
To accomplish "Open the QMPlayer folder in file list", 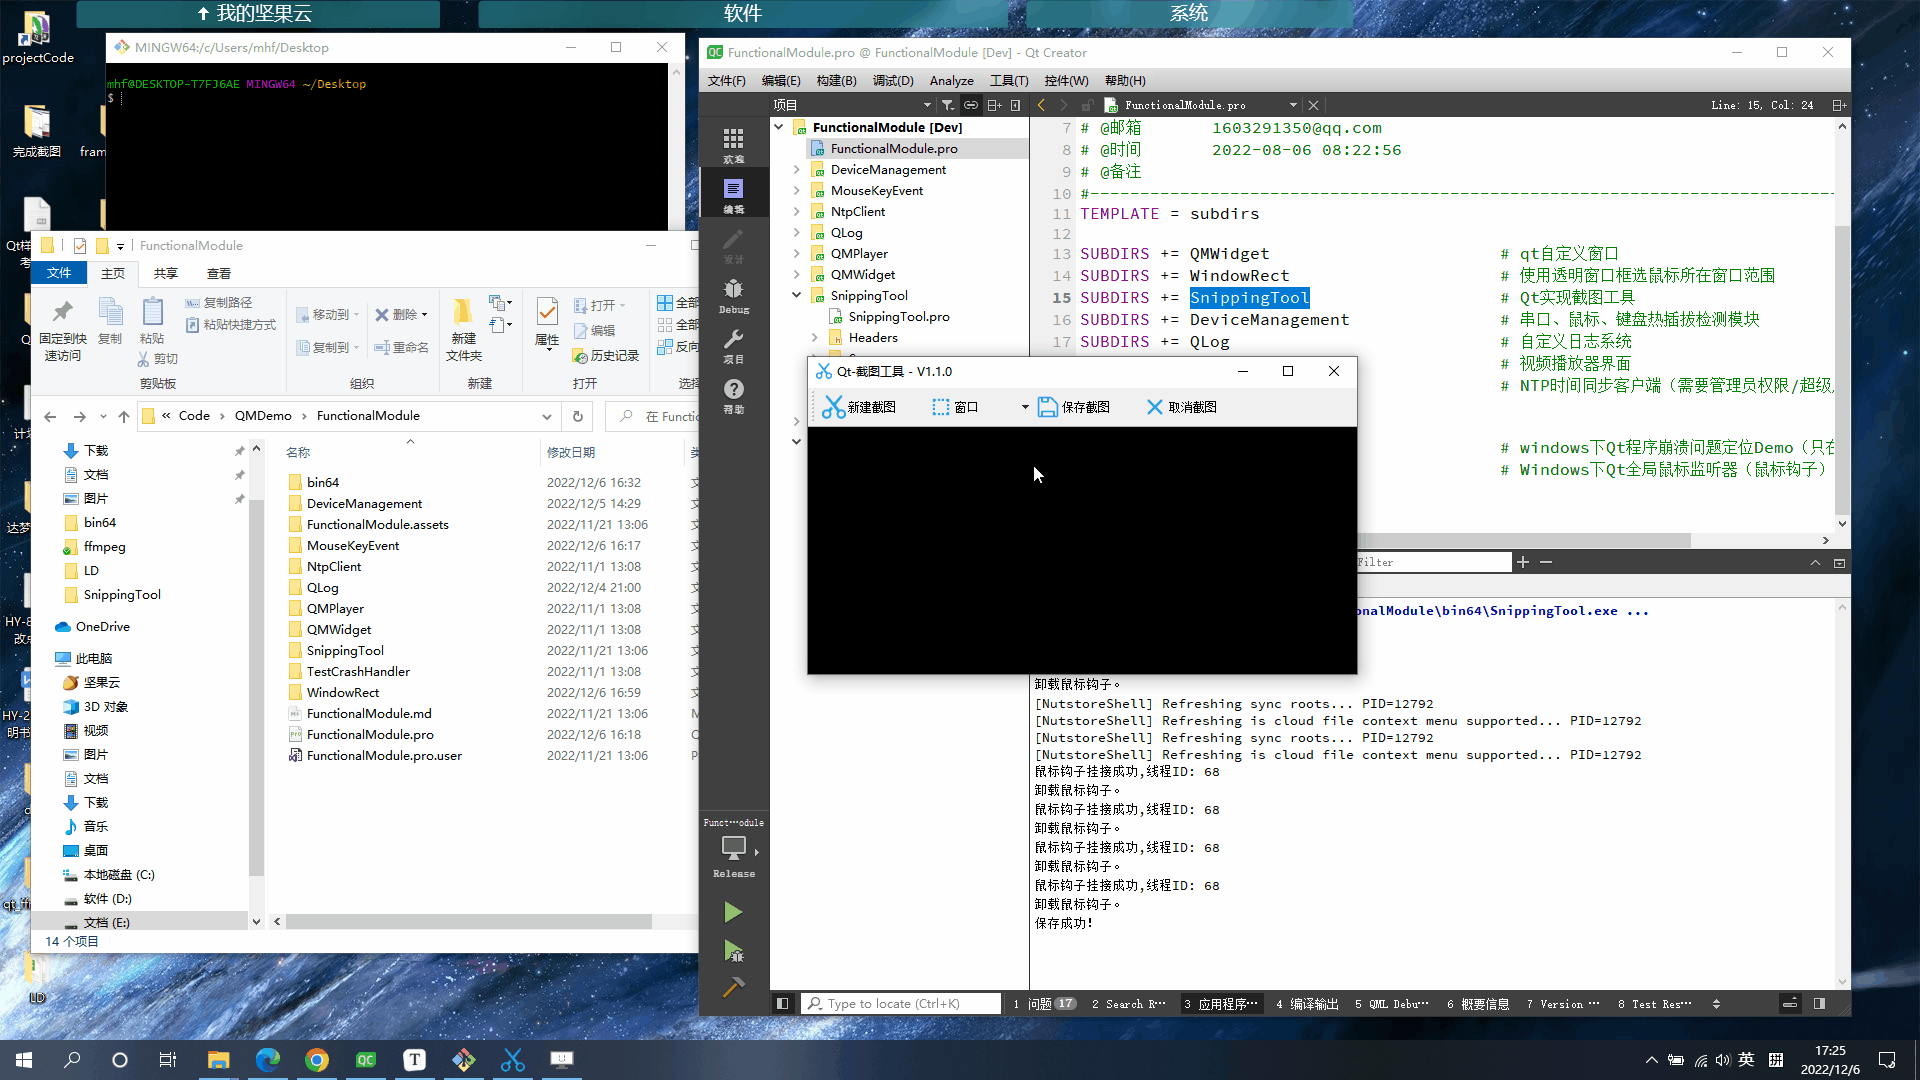I will tap(335, 608).
